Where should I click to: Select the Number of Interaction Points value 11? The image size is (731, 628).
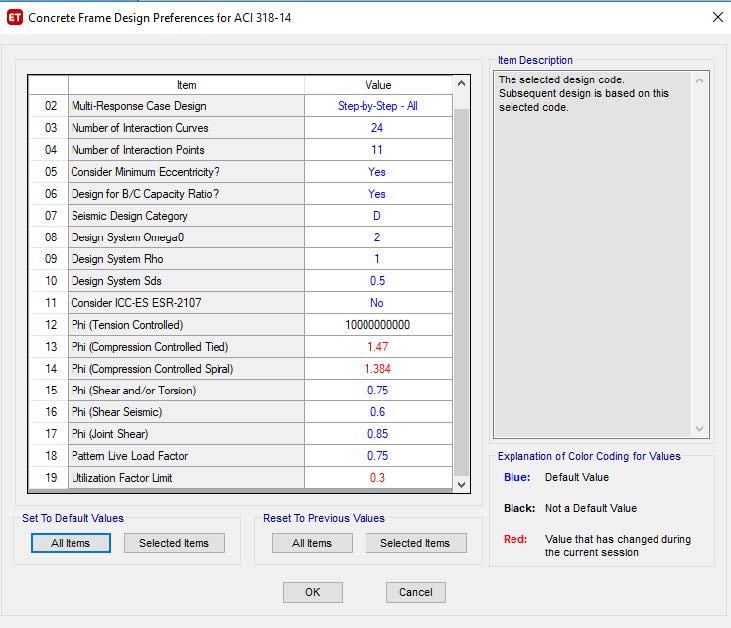click(x=378, y=150)
